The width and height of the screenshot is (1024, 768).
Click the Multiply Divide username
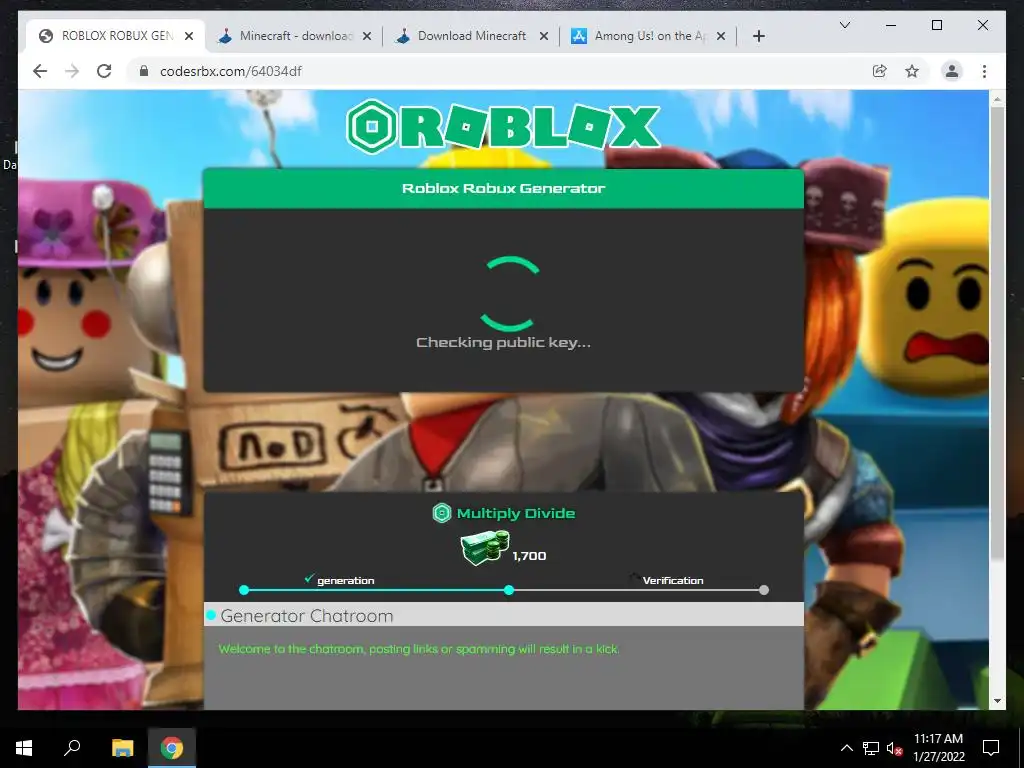pyautogui.click(x=516, y=513)
